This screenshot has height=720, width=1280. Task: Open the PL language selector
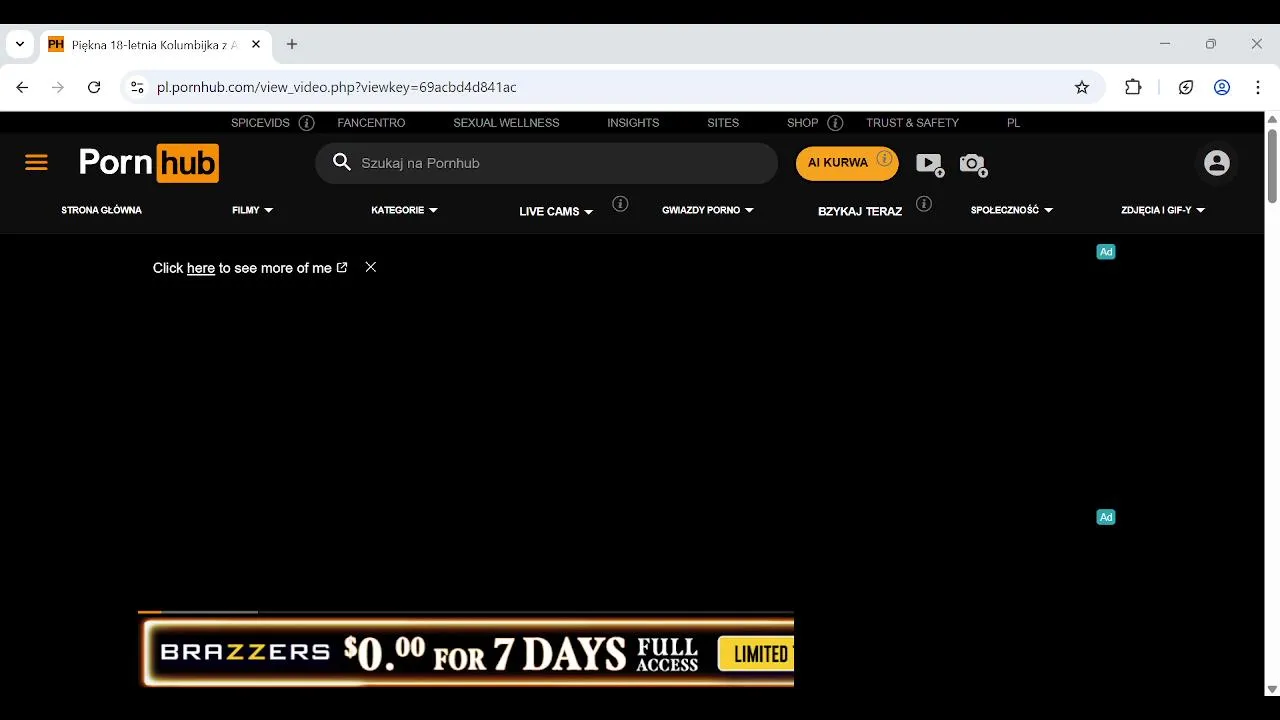pos(1013,123)
